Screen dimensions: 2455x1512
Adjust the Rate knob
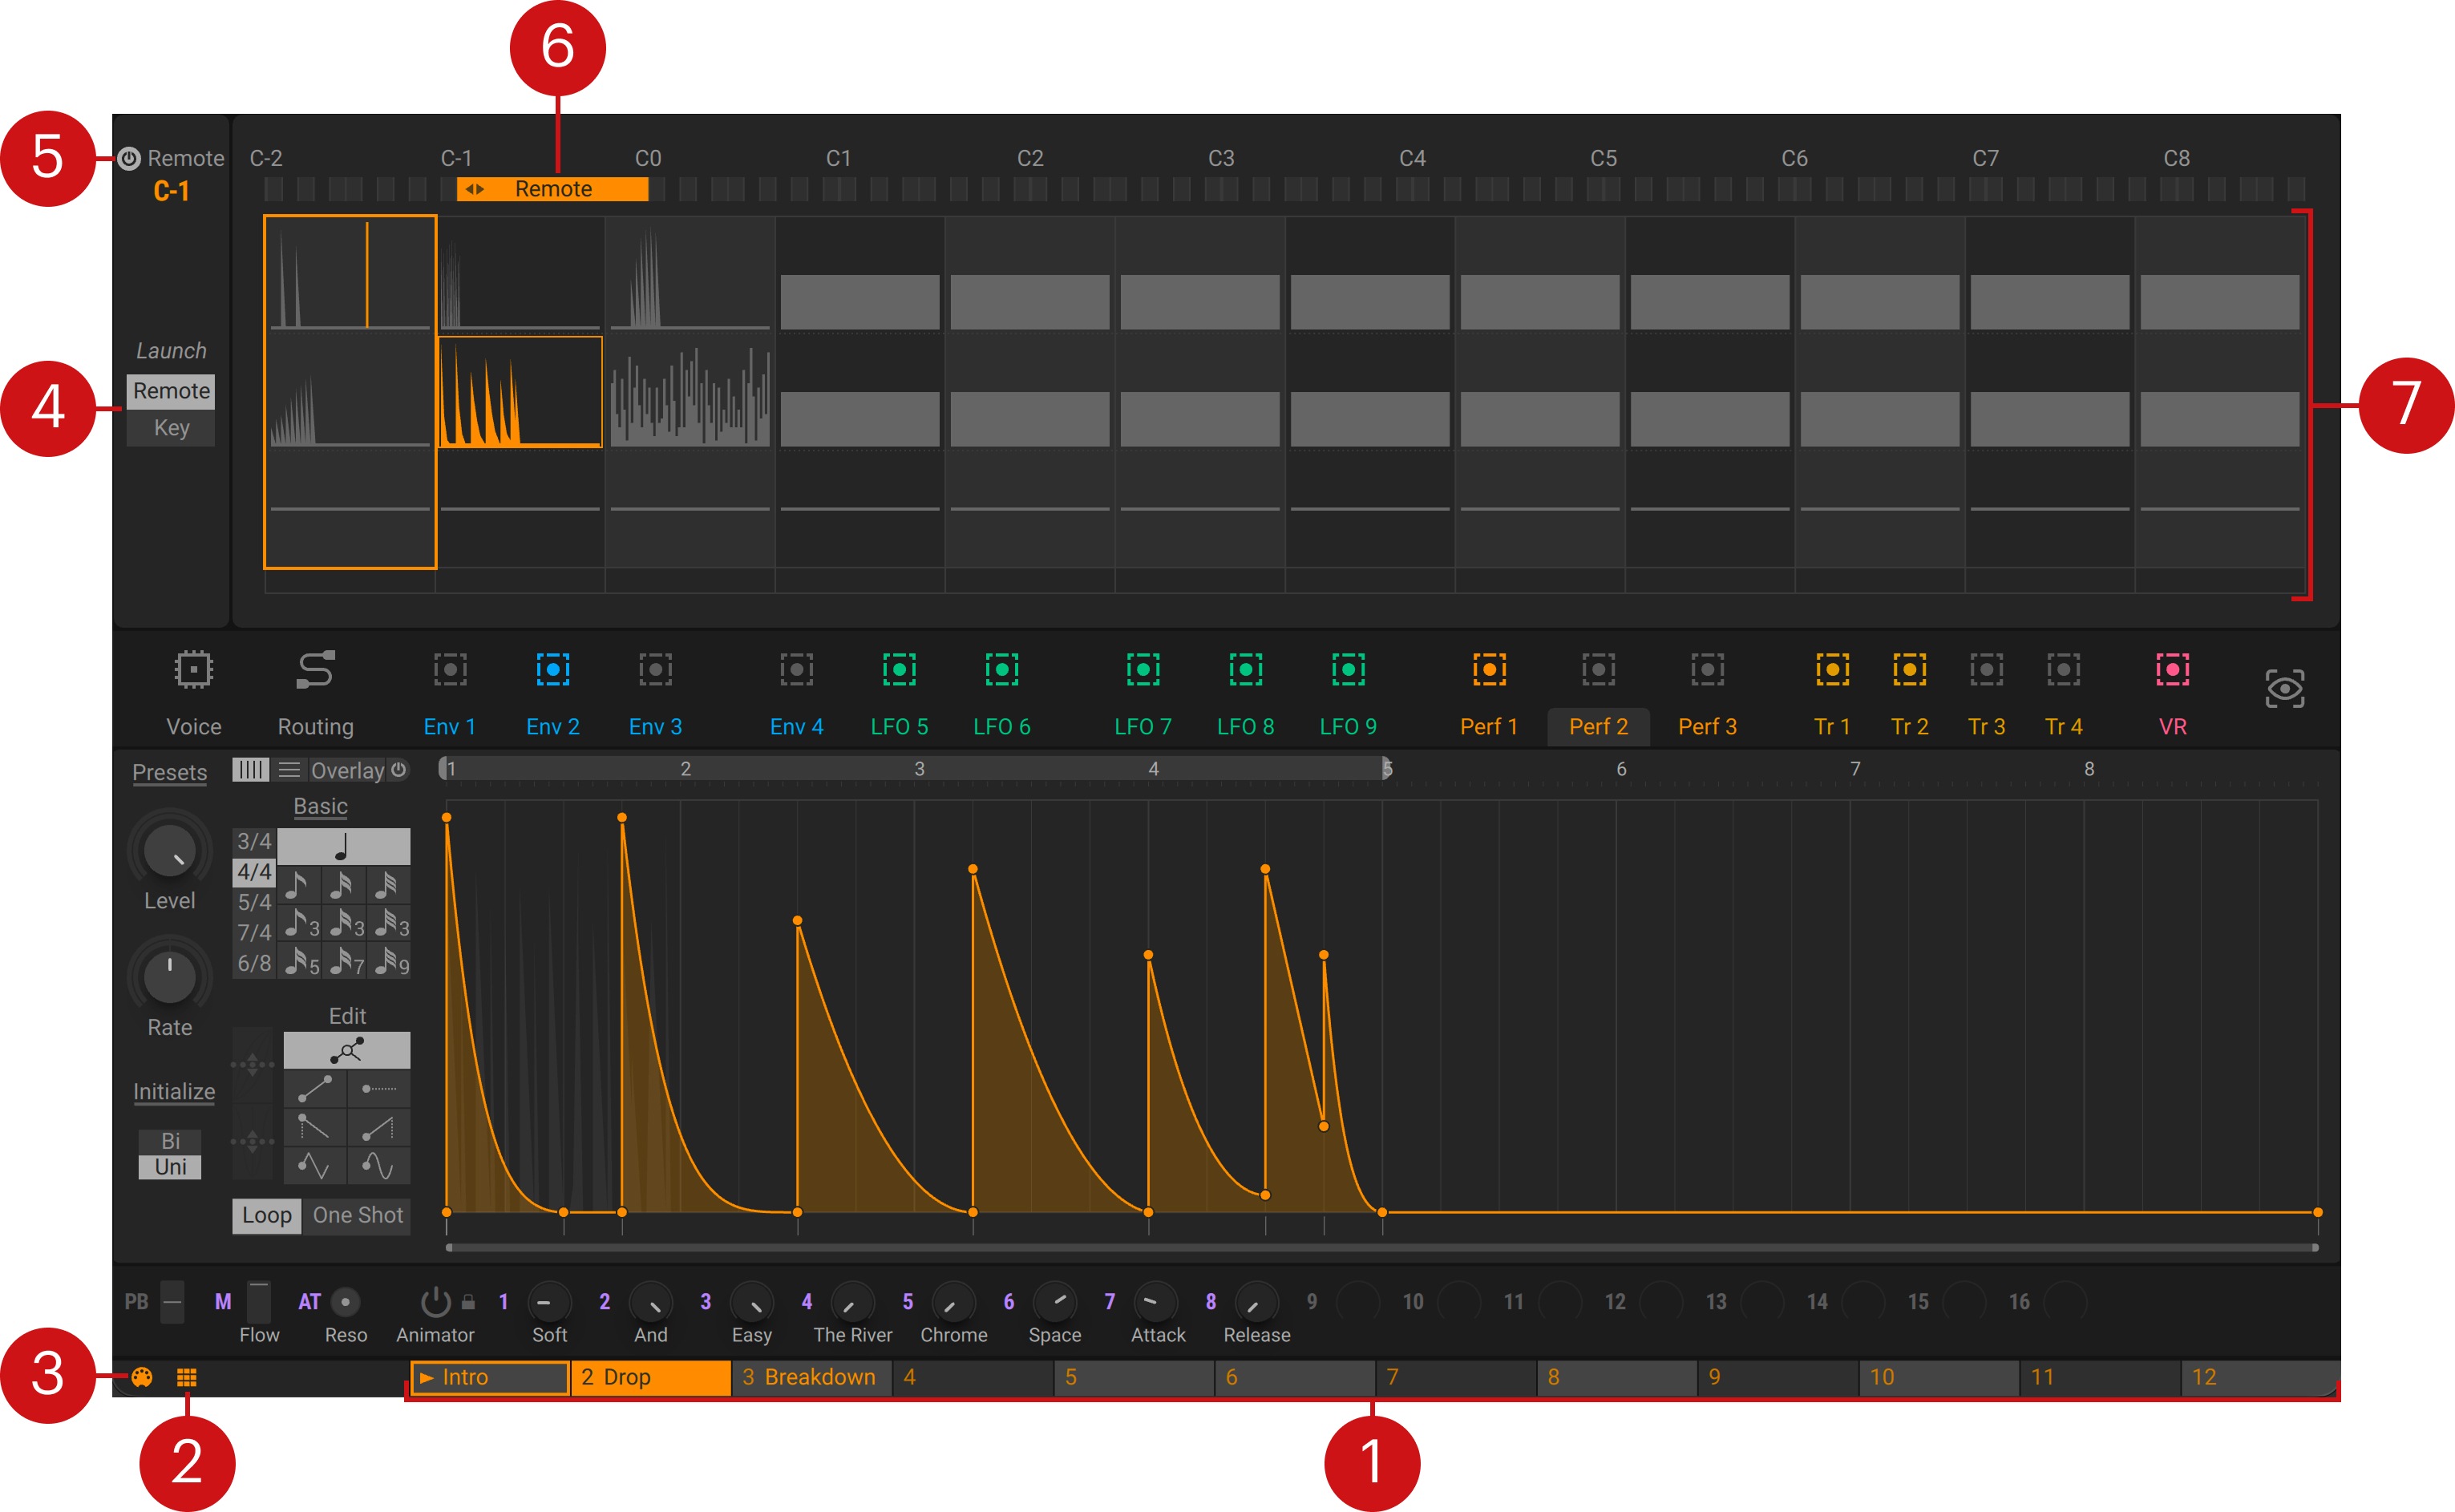pyautogui.click(x=169, y=976)
